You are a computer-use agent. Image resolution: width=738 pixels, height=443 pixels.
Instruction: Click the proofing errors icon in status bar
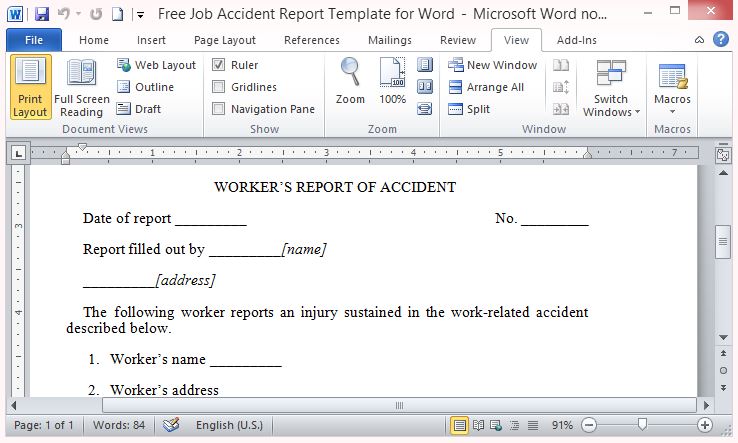(x=171, y=425)
